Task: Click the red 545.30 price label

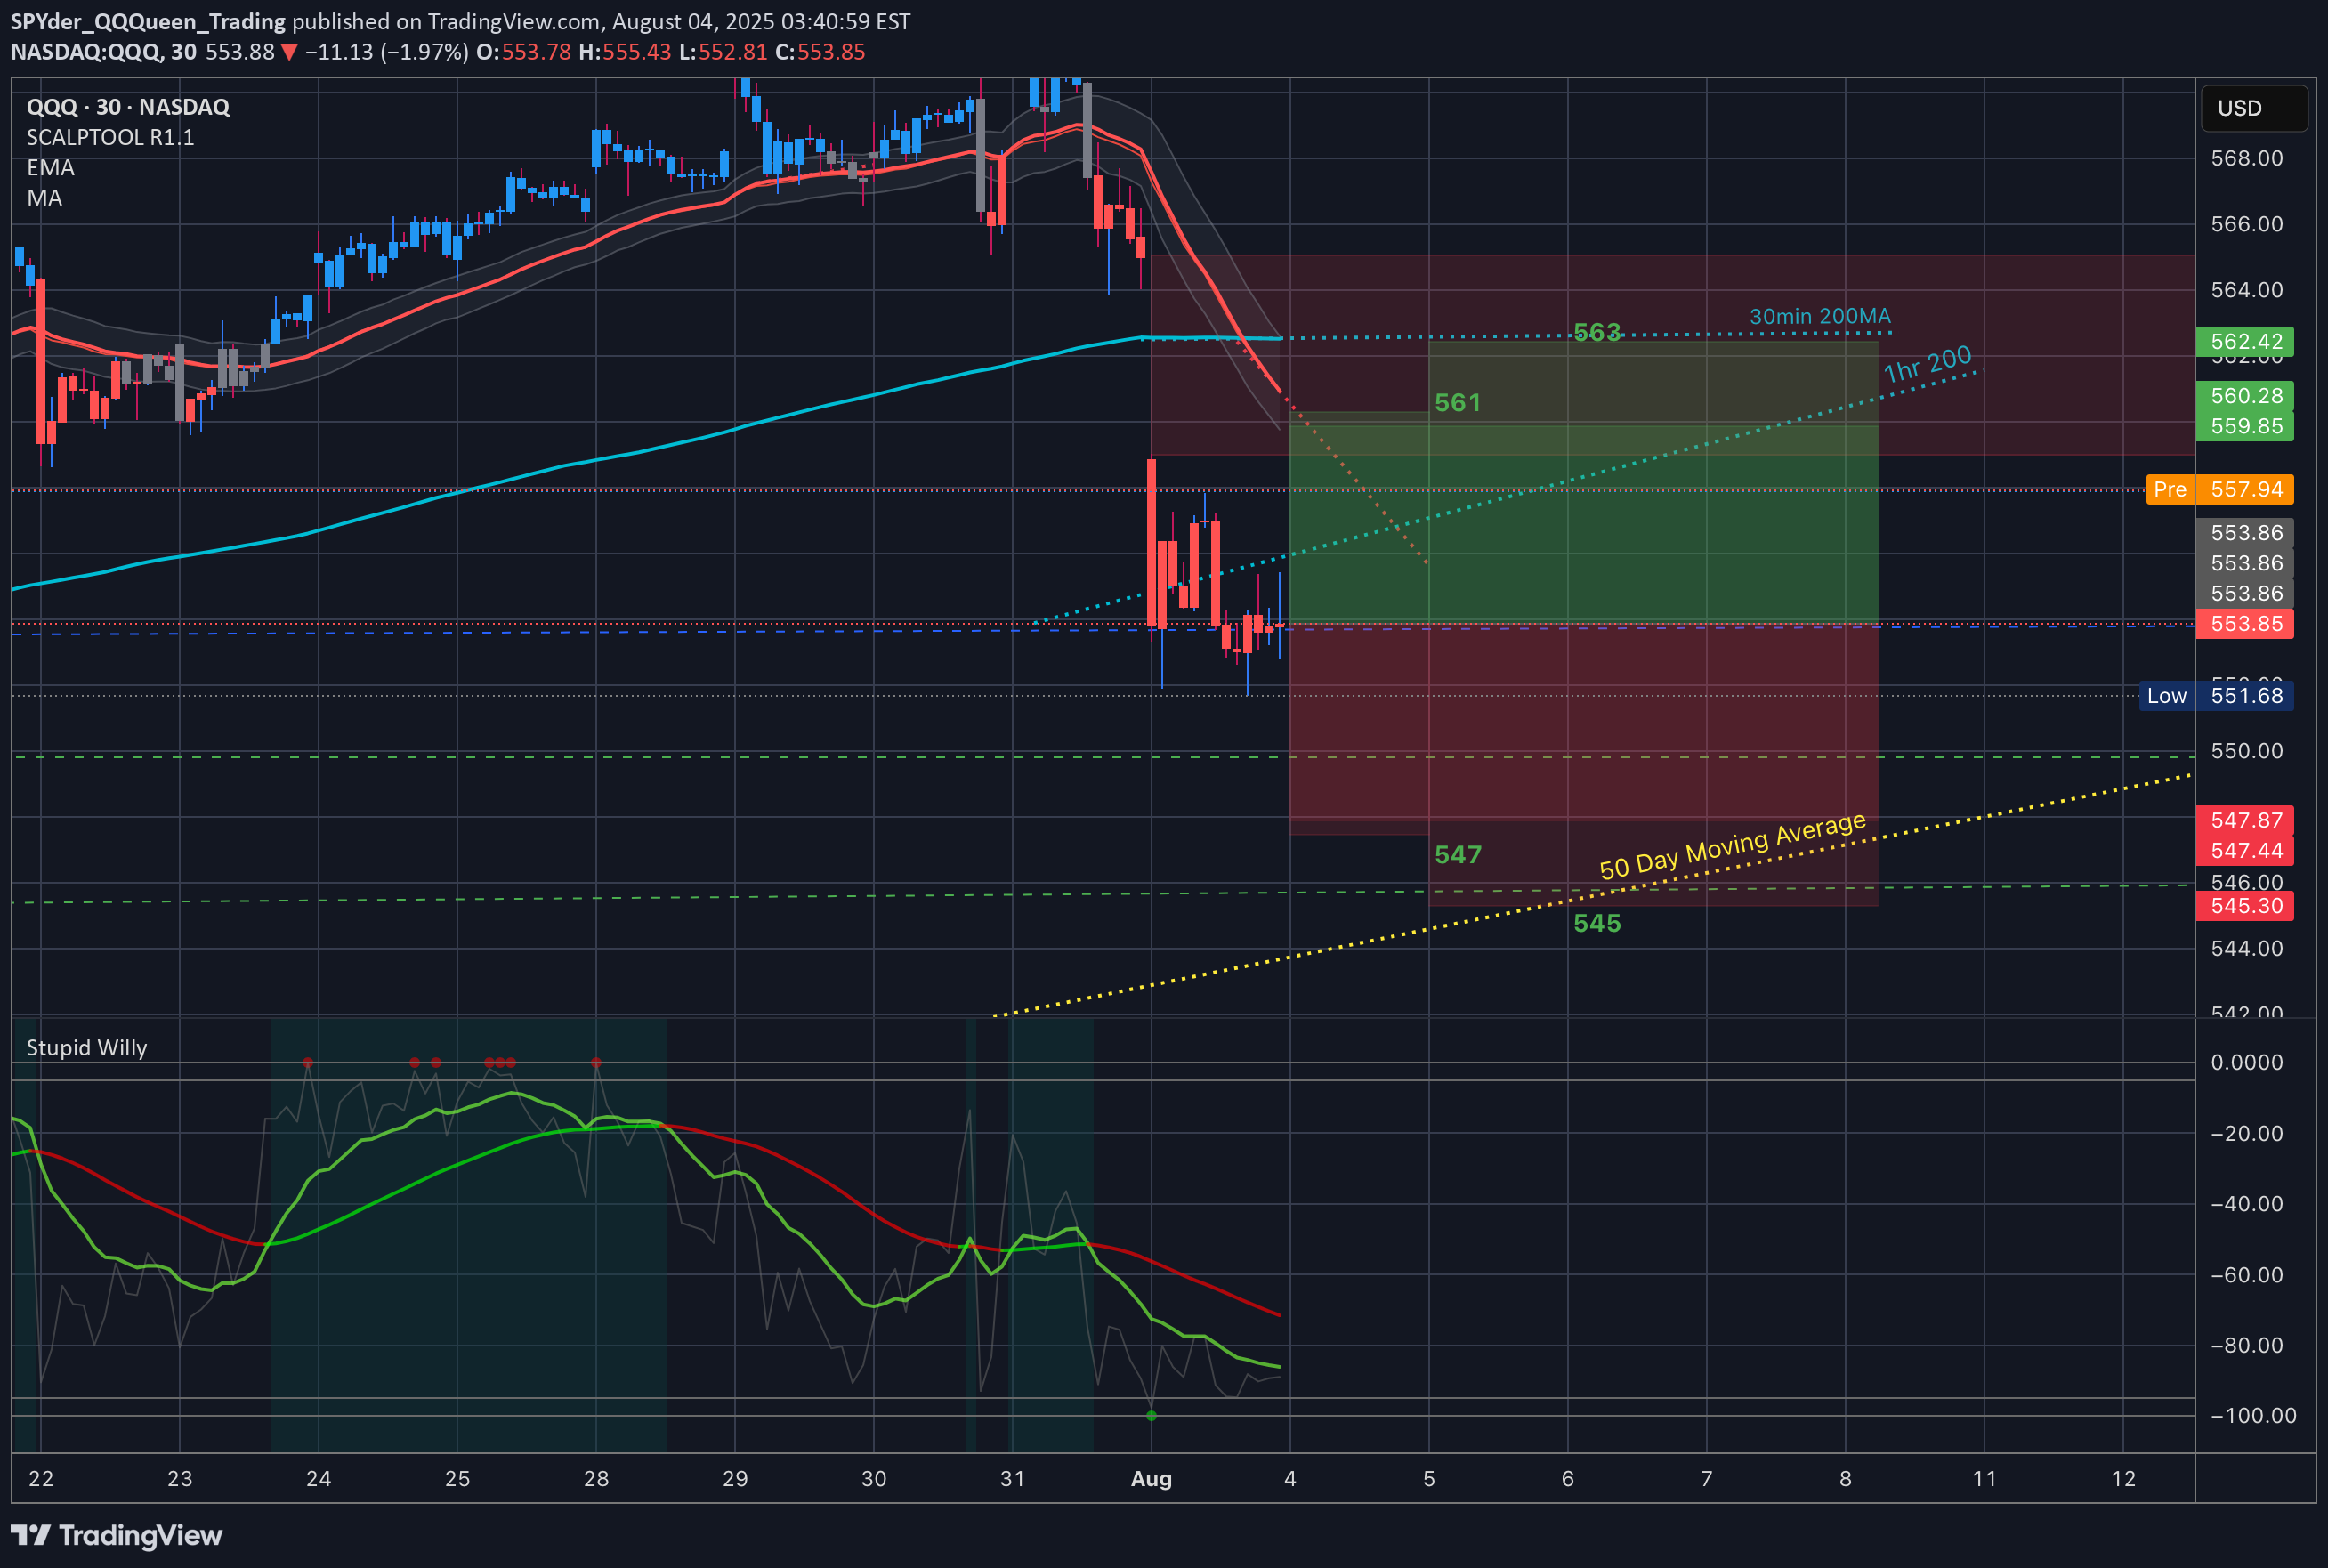Action: point(2245,906)
